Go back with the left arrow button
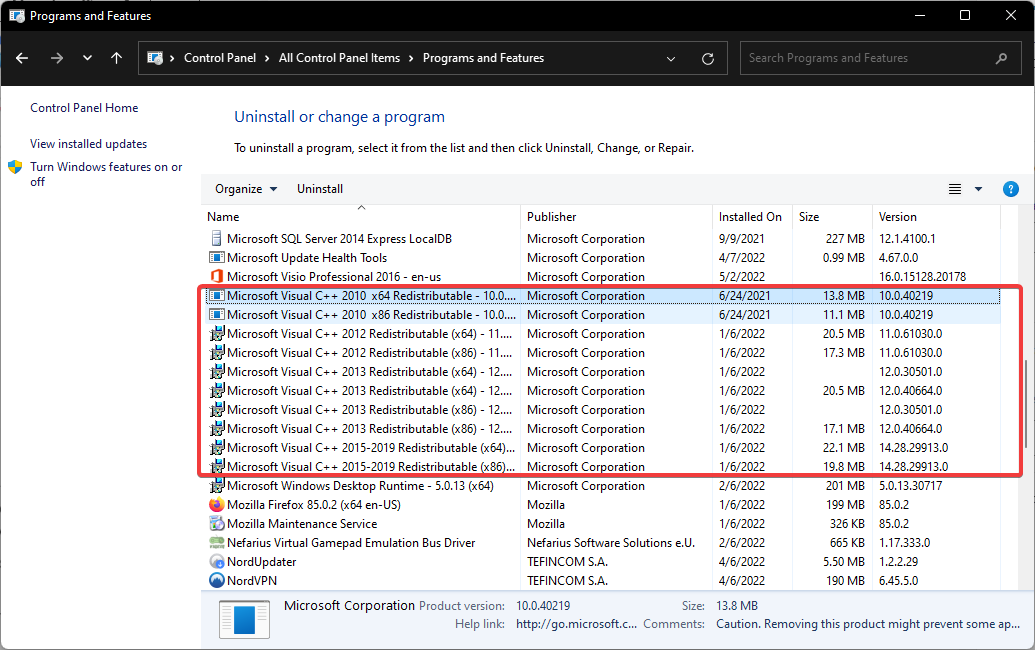Viewport: 1035px width, 650px height. (22, 58)
